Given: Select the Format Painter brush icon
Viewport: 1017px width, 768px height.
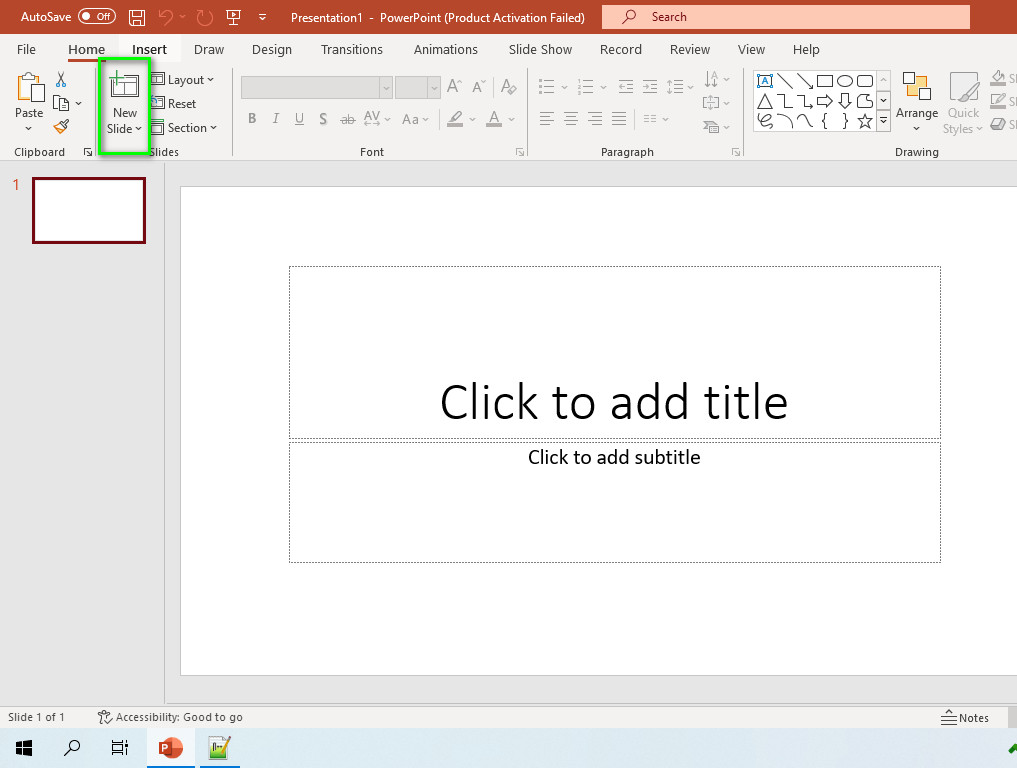Looking at the screenshot, I should [62, 126].
